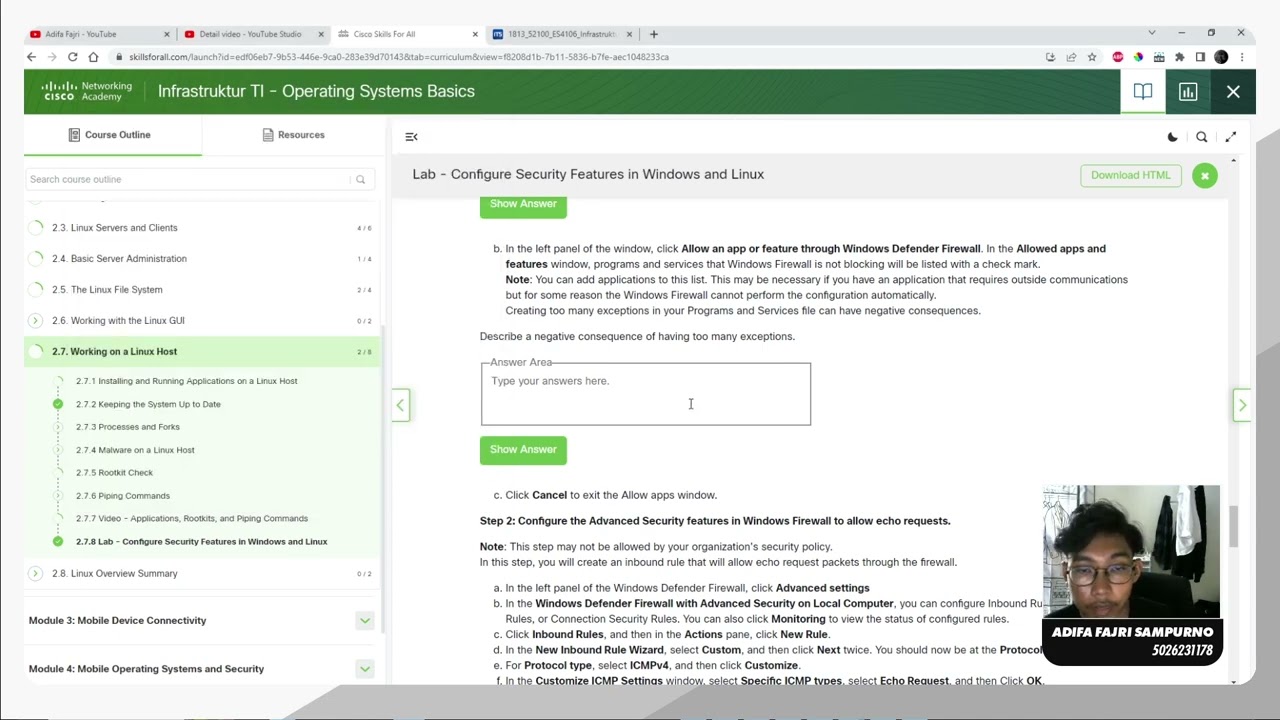The width and height of the screenshot is (1280, 720).
Task: Expand Module 4 Mobile Operating Systems chevron
Action: coord(364,669)
